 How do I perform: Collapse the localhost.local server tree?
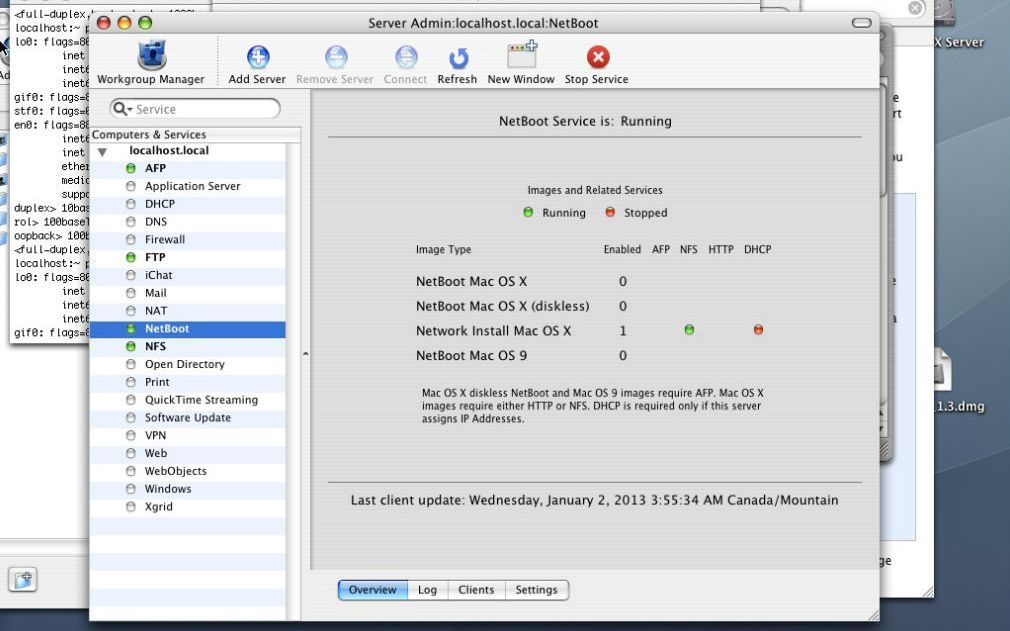click(102, 152)
